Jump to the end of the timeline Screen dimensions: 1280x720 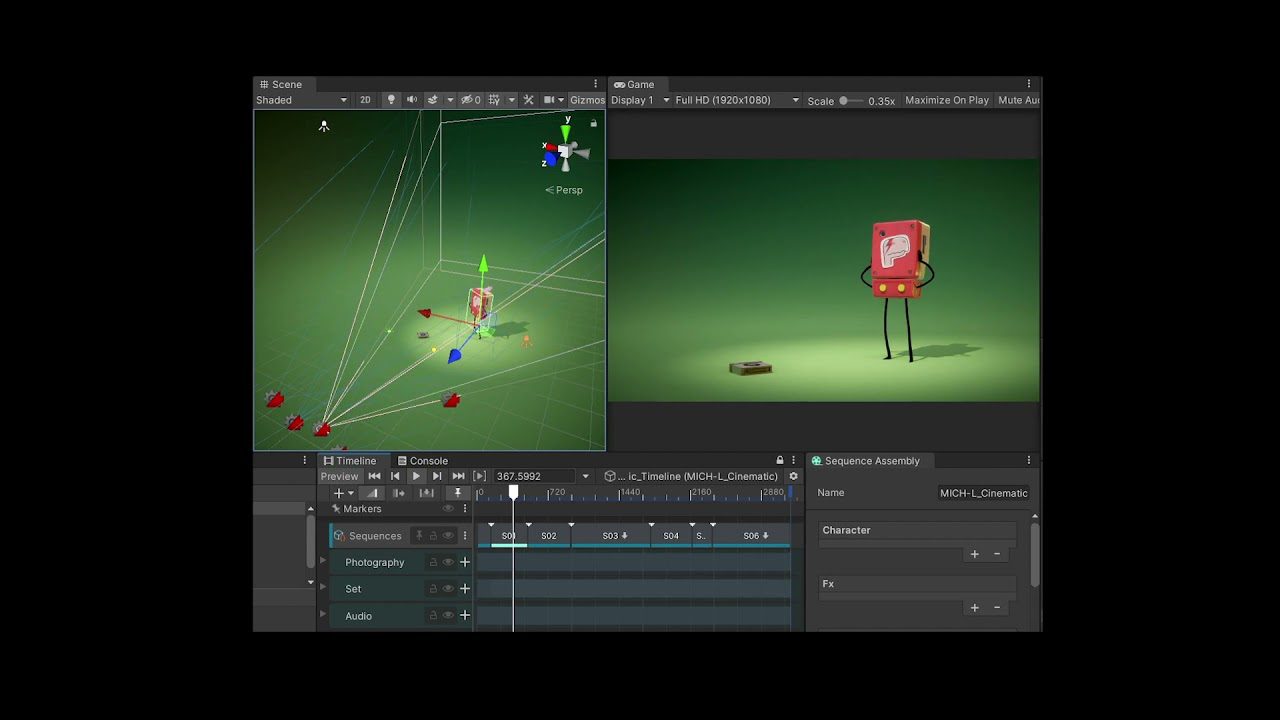458,476
